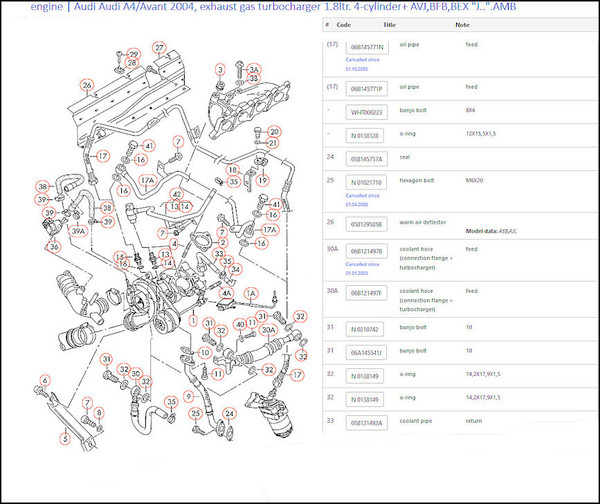Image resolution: width=600 pixels, height=504 pixels.
Task: Select callout 42 in the diagram
Action: pos(176,194)
